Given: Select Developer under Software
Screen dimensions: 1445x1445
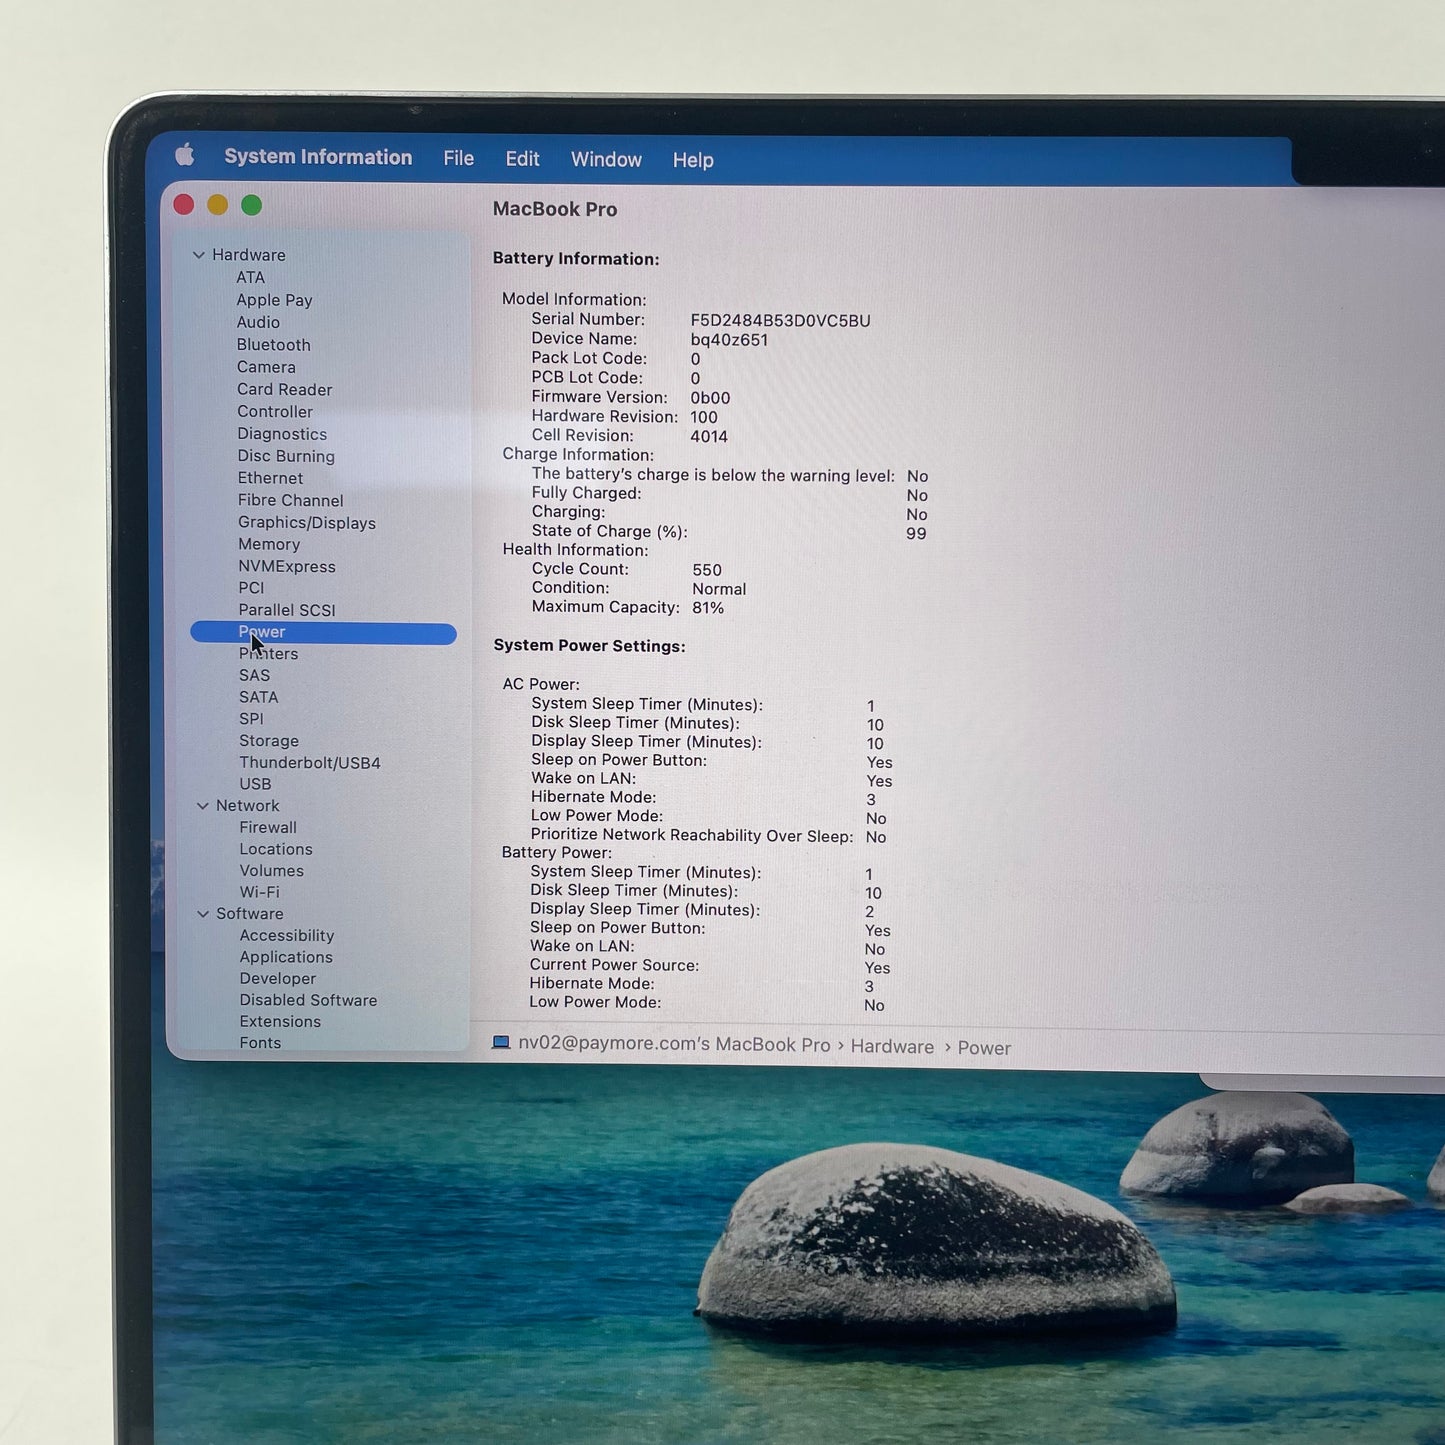Looking at the screenshot, I should coord(278,979).
